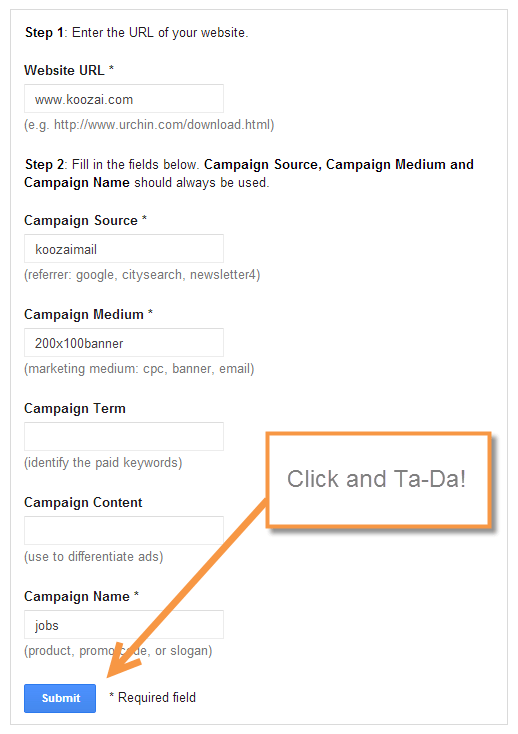
Task: Click the Campaign Content label
Action: 83,502
